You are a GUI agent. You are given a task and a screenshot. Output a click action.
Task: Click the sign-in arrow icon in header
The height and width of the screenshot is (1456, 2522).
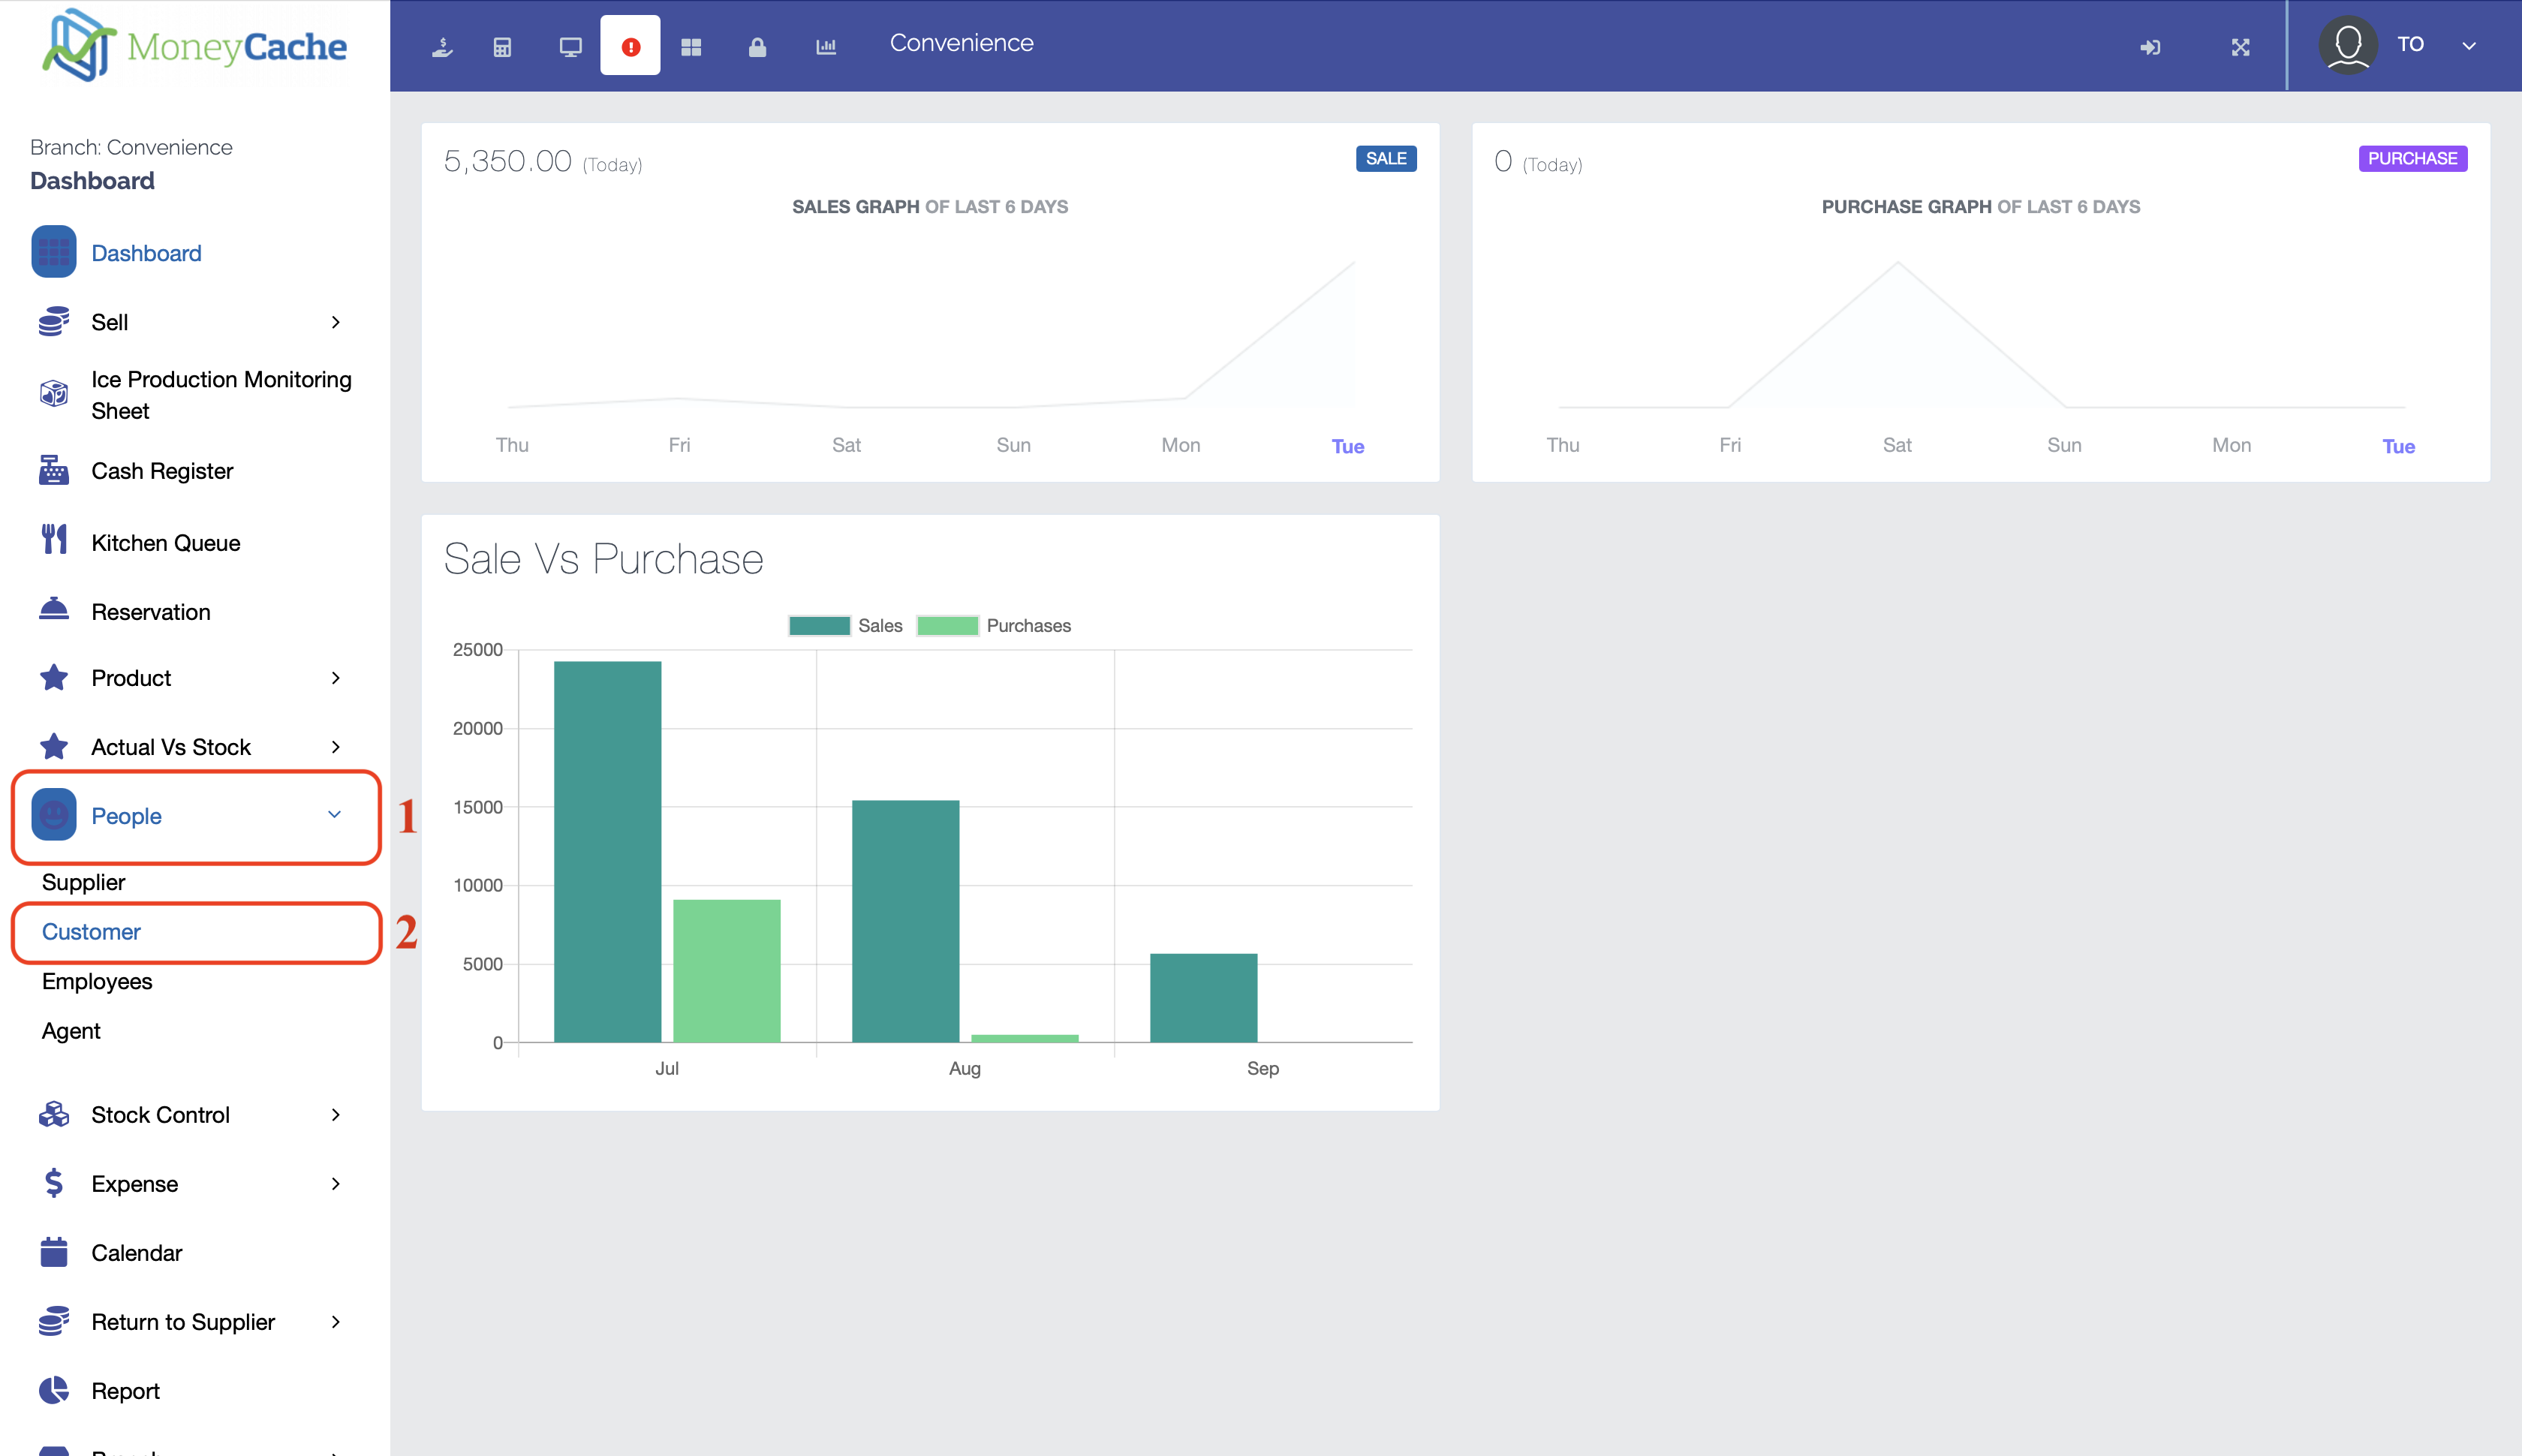point(2150,47)
